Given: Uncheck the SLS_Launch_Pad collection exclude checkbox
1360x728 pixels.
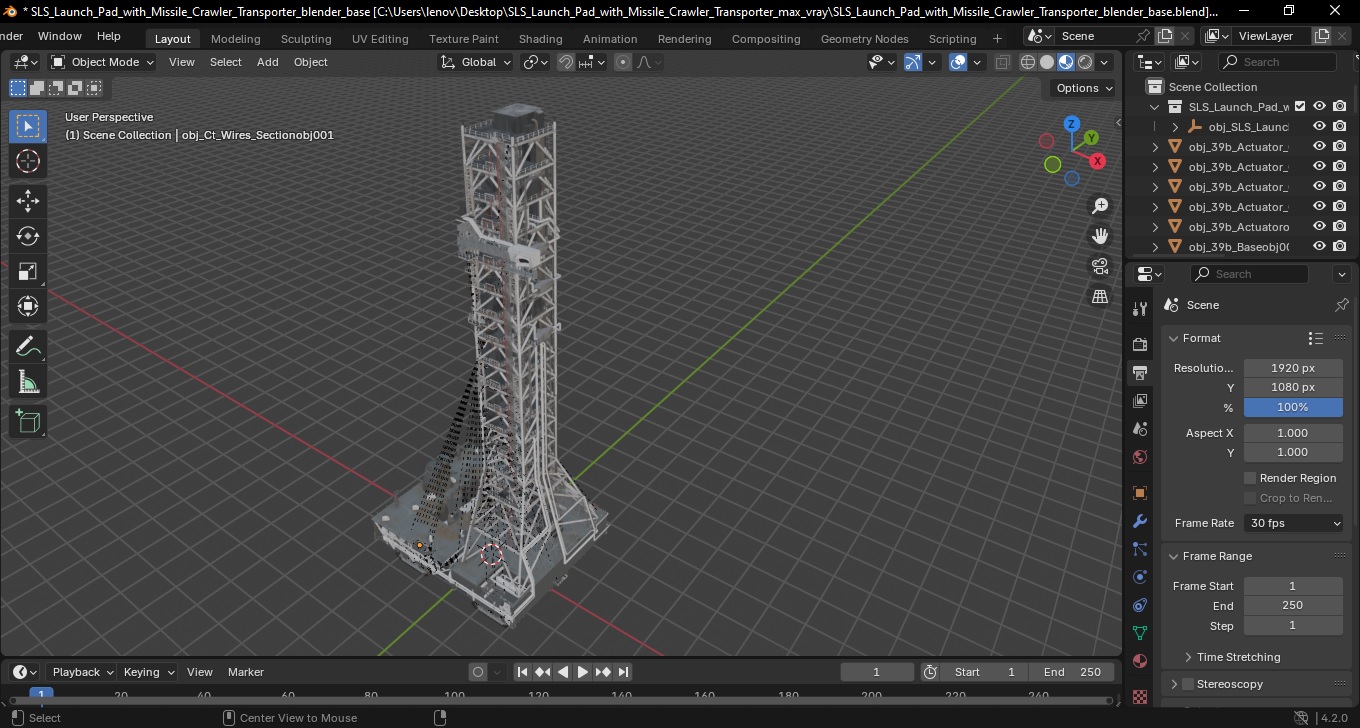Looking at the screenshot, I should point(1300,106).
